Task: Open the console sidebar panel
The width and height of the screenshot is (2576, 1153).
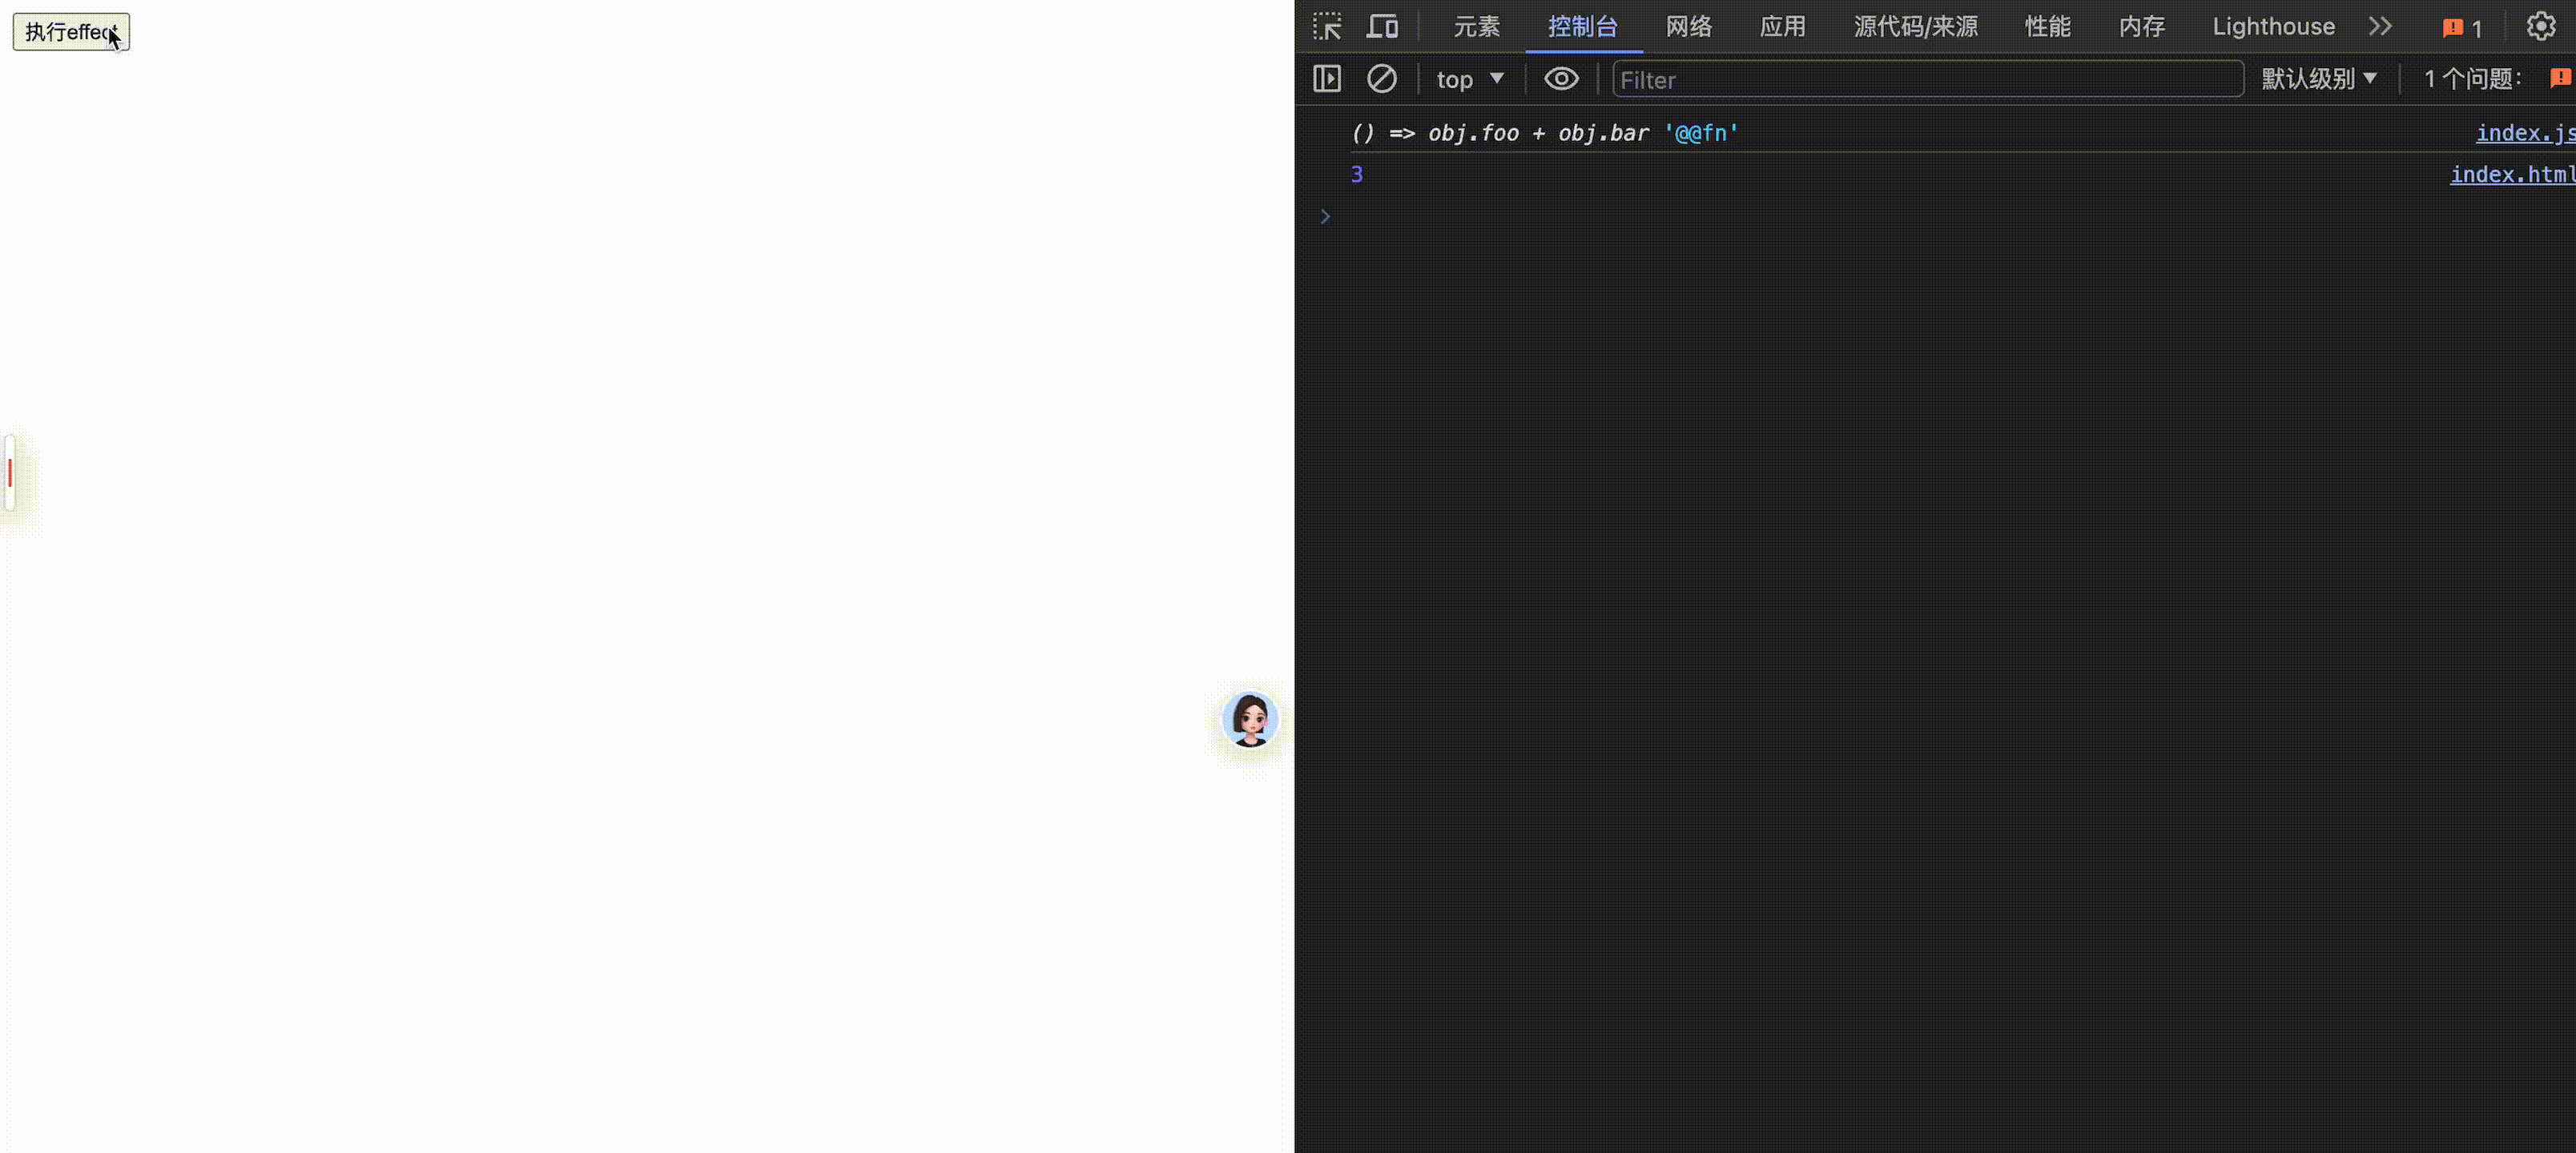Action: click(1326, 78)
